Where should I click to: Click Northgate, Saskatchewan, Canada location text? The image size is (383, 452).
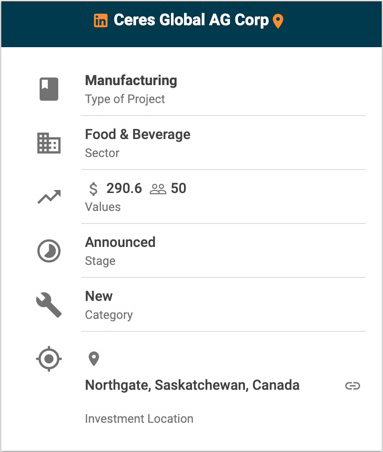tap(192, 385)
